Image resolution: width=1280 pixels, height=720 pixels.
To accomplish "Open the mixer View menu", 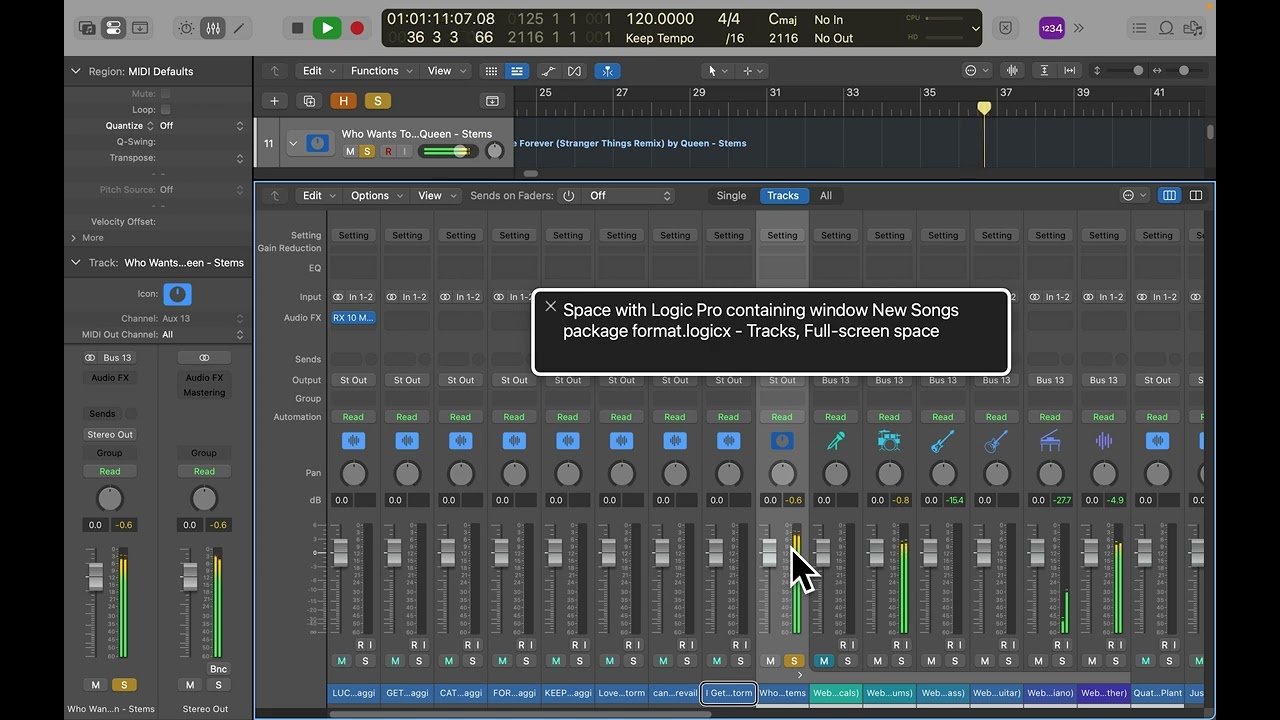I will (x=436, y=196).
